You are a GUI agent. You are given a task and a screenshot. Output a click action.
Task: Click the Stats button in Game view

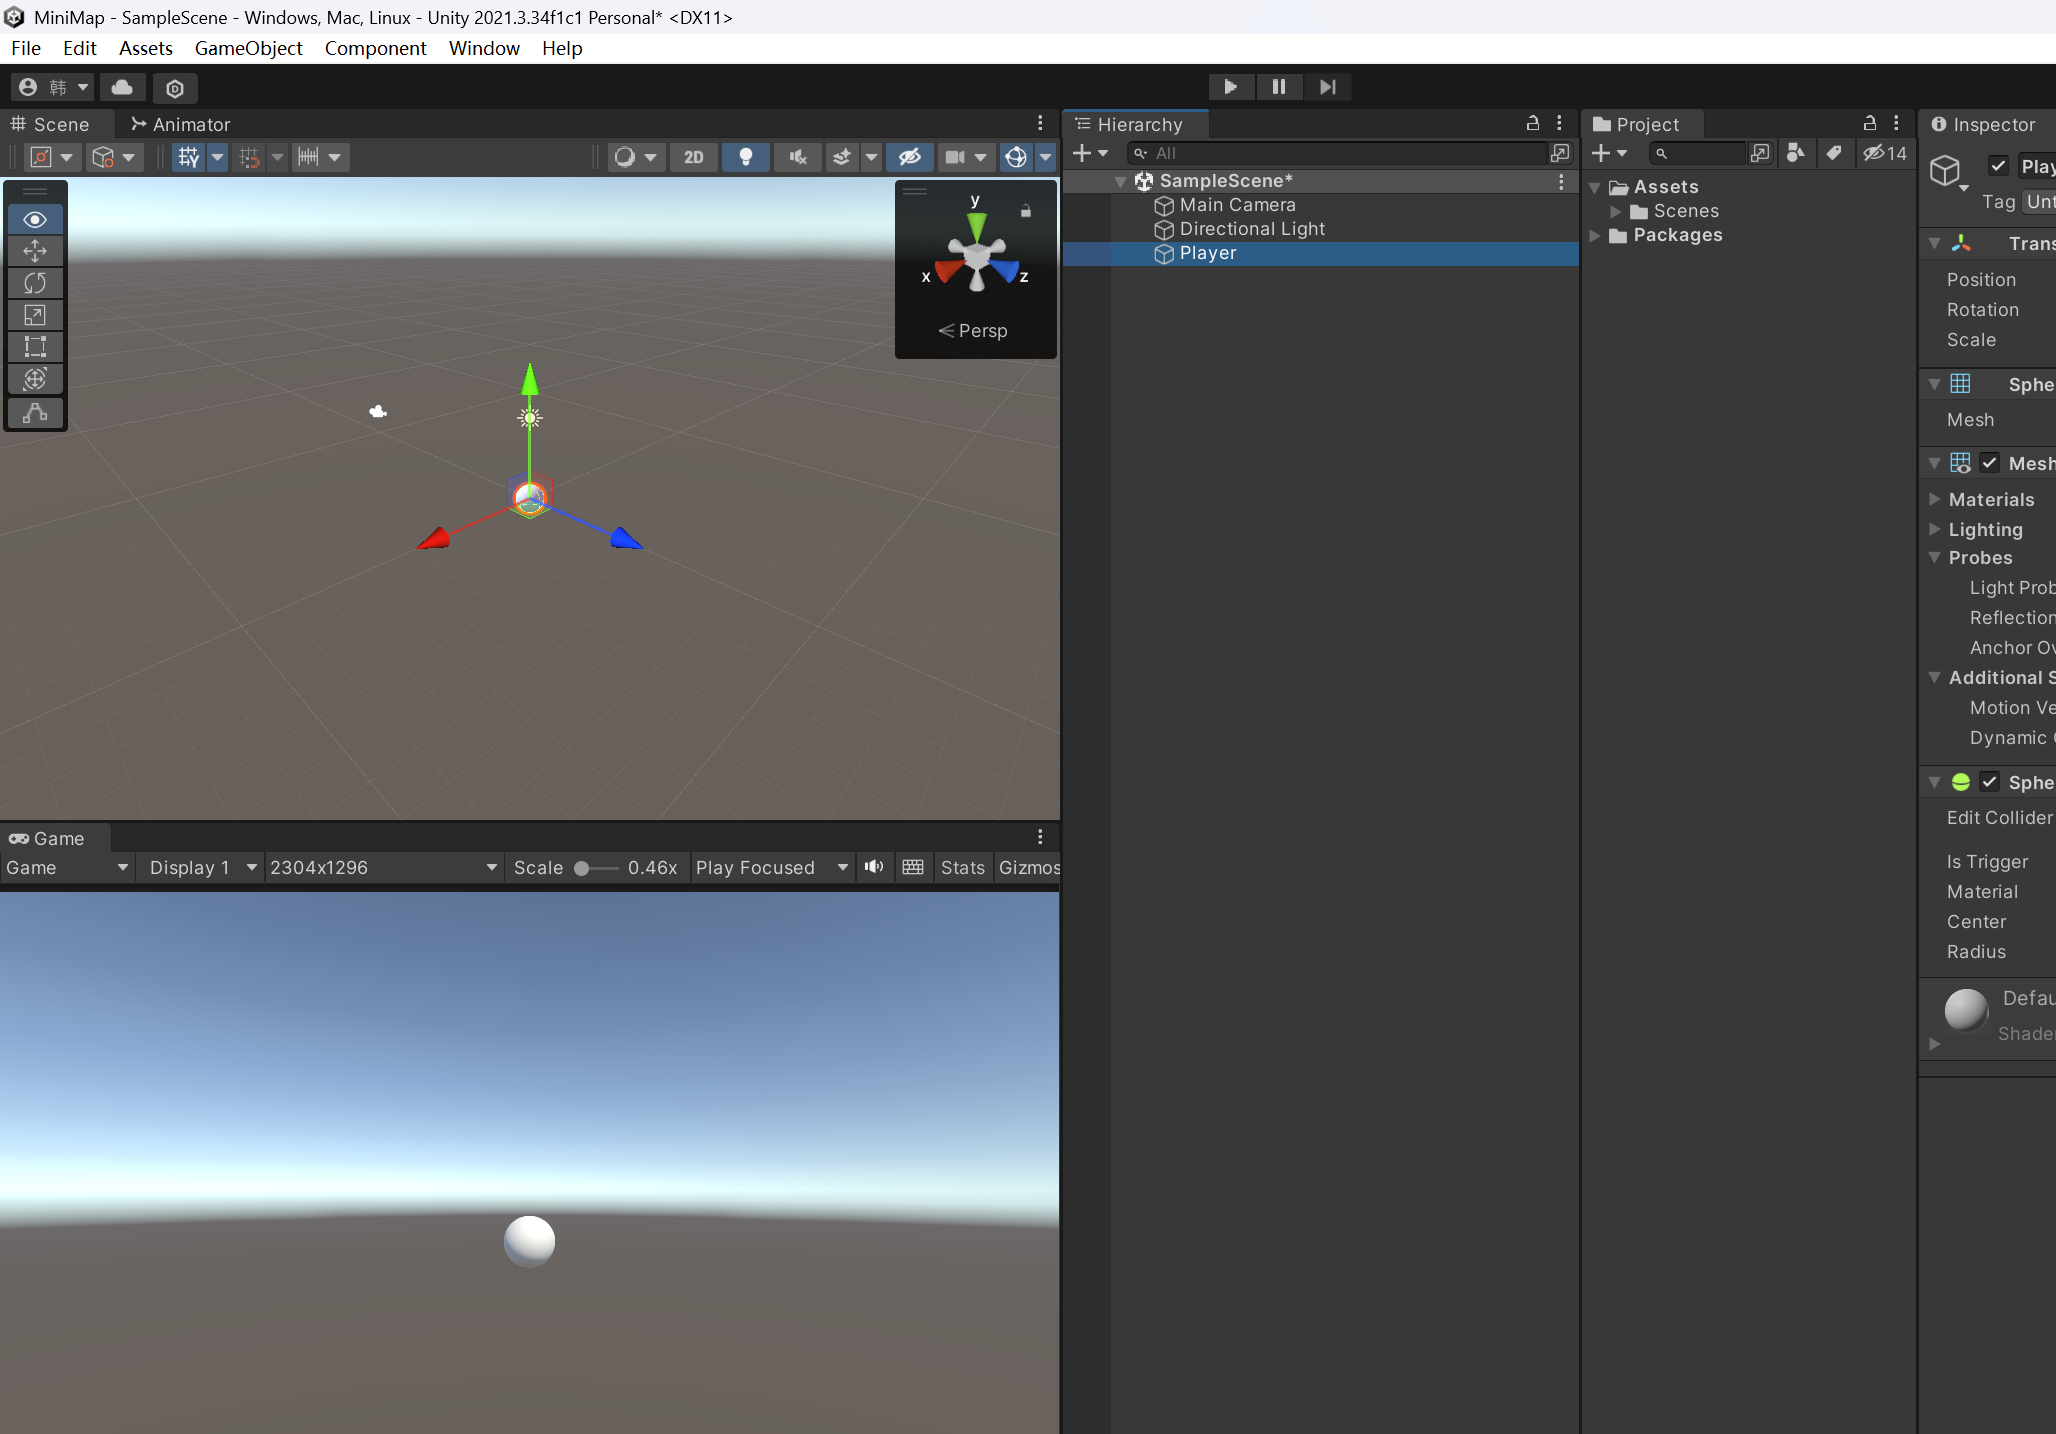962,868
